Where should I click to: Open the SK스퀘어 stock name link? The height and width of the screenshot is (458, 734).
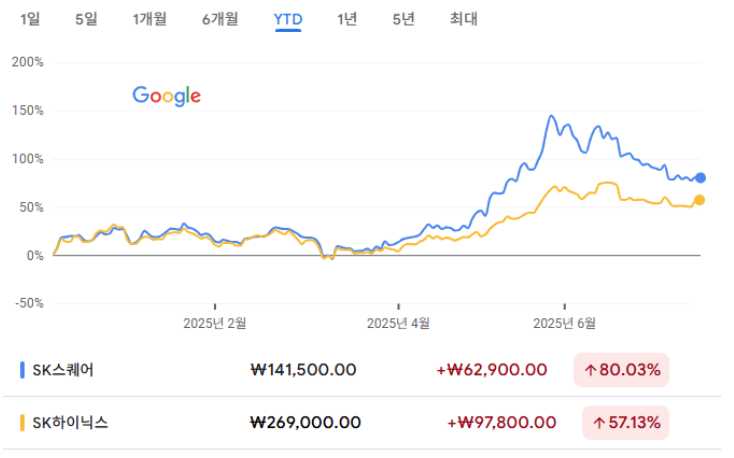tap(63, 370)
